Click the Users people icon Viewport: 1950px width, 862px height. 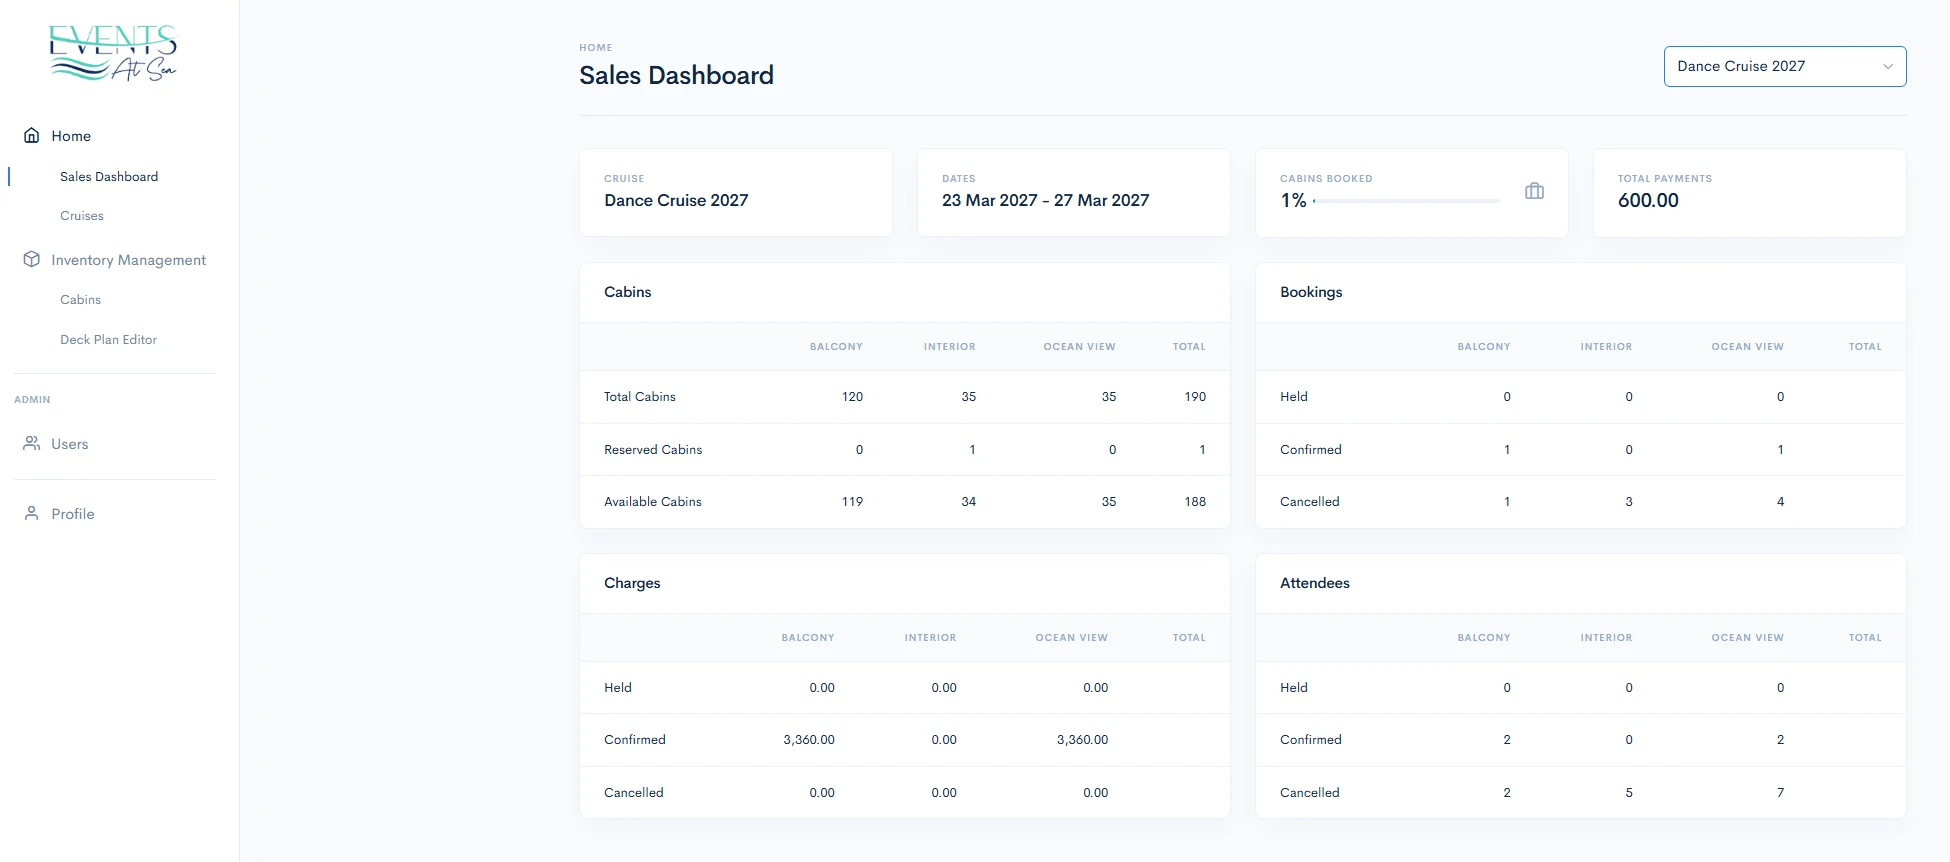coord(32,443)
